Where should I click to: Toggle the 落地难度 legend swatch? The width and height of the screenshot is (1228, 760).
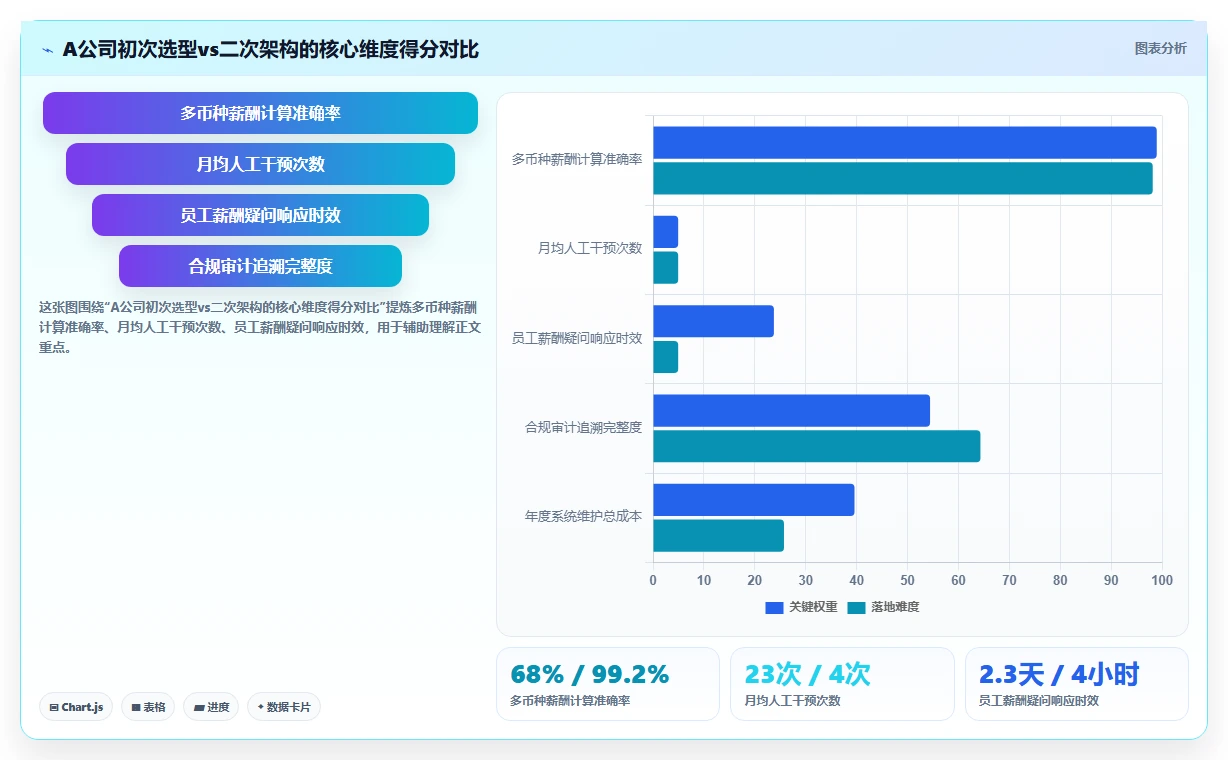point(856,607)
